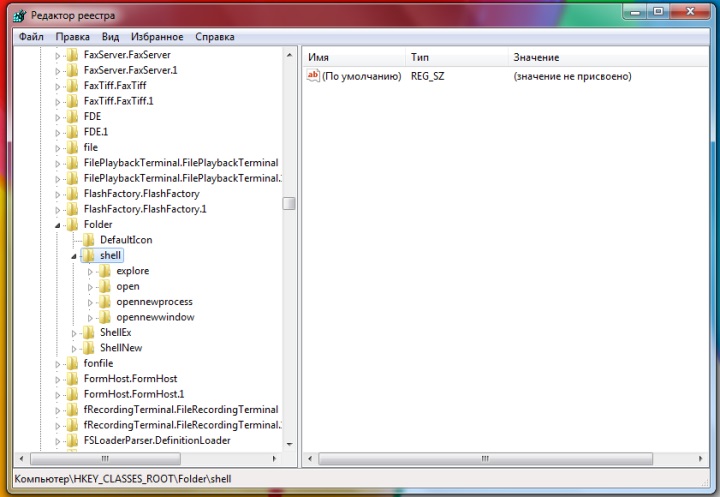The width and height of the screenshot is (720, 497).
Task: Click the FaxServer.FaxServer.1 folder icon
Action: point(73,70)
